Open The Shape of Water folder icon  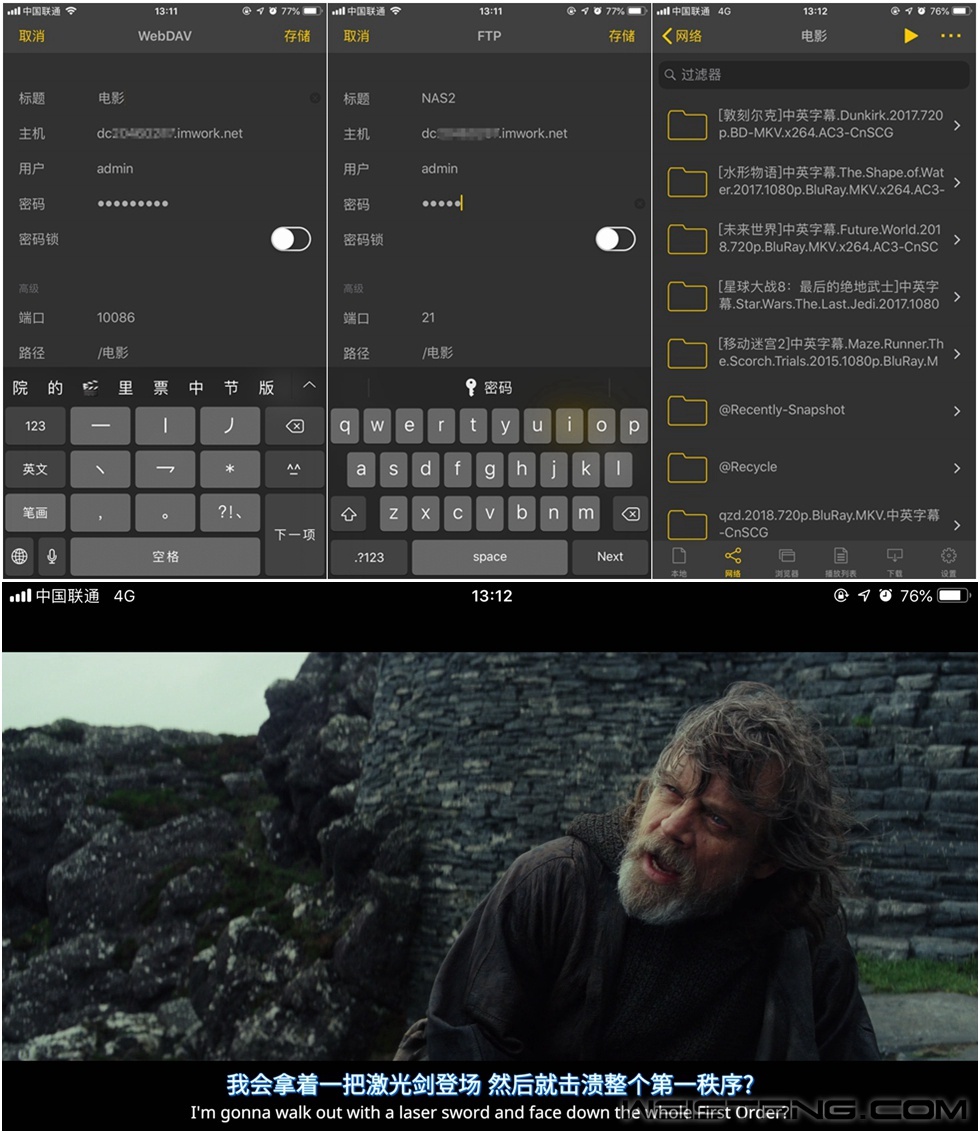click(687, 182)
